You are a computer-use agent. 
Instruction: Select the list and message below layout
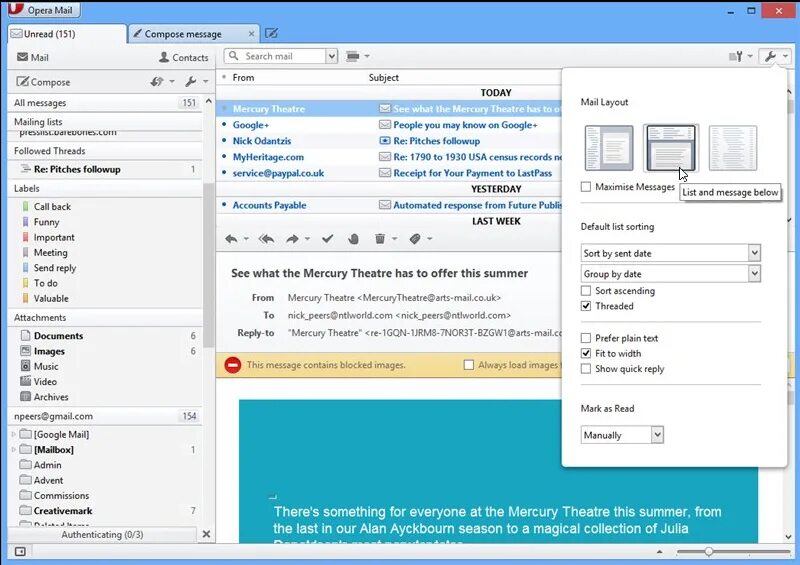671,148
